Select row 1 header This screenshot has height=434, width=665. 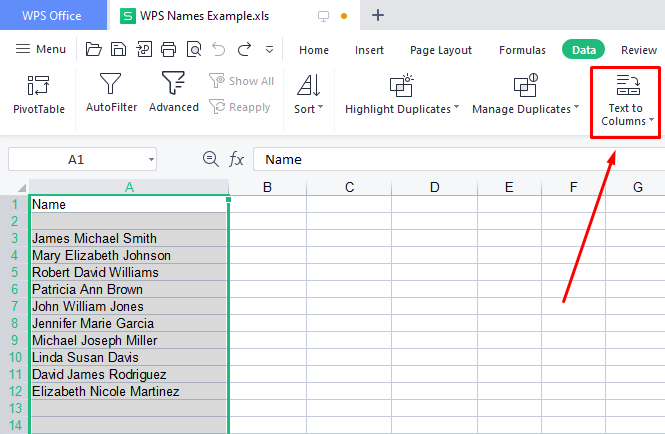point(14,204)
